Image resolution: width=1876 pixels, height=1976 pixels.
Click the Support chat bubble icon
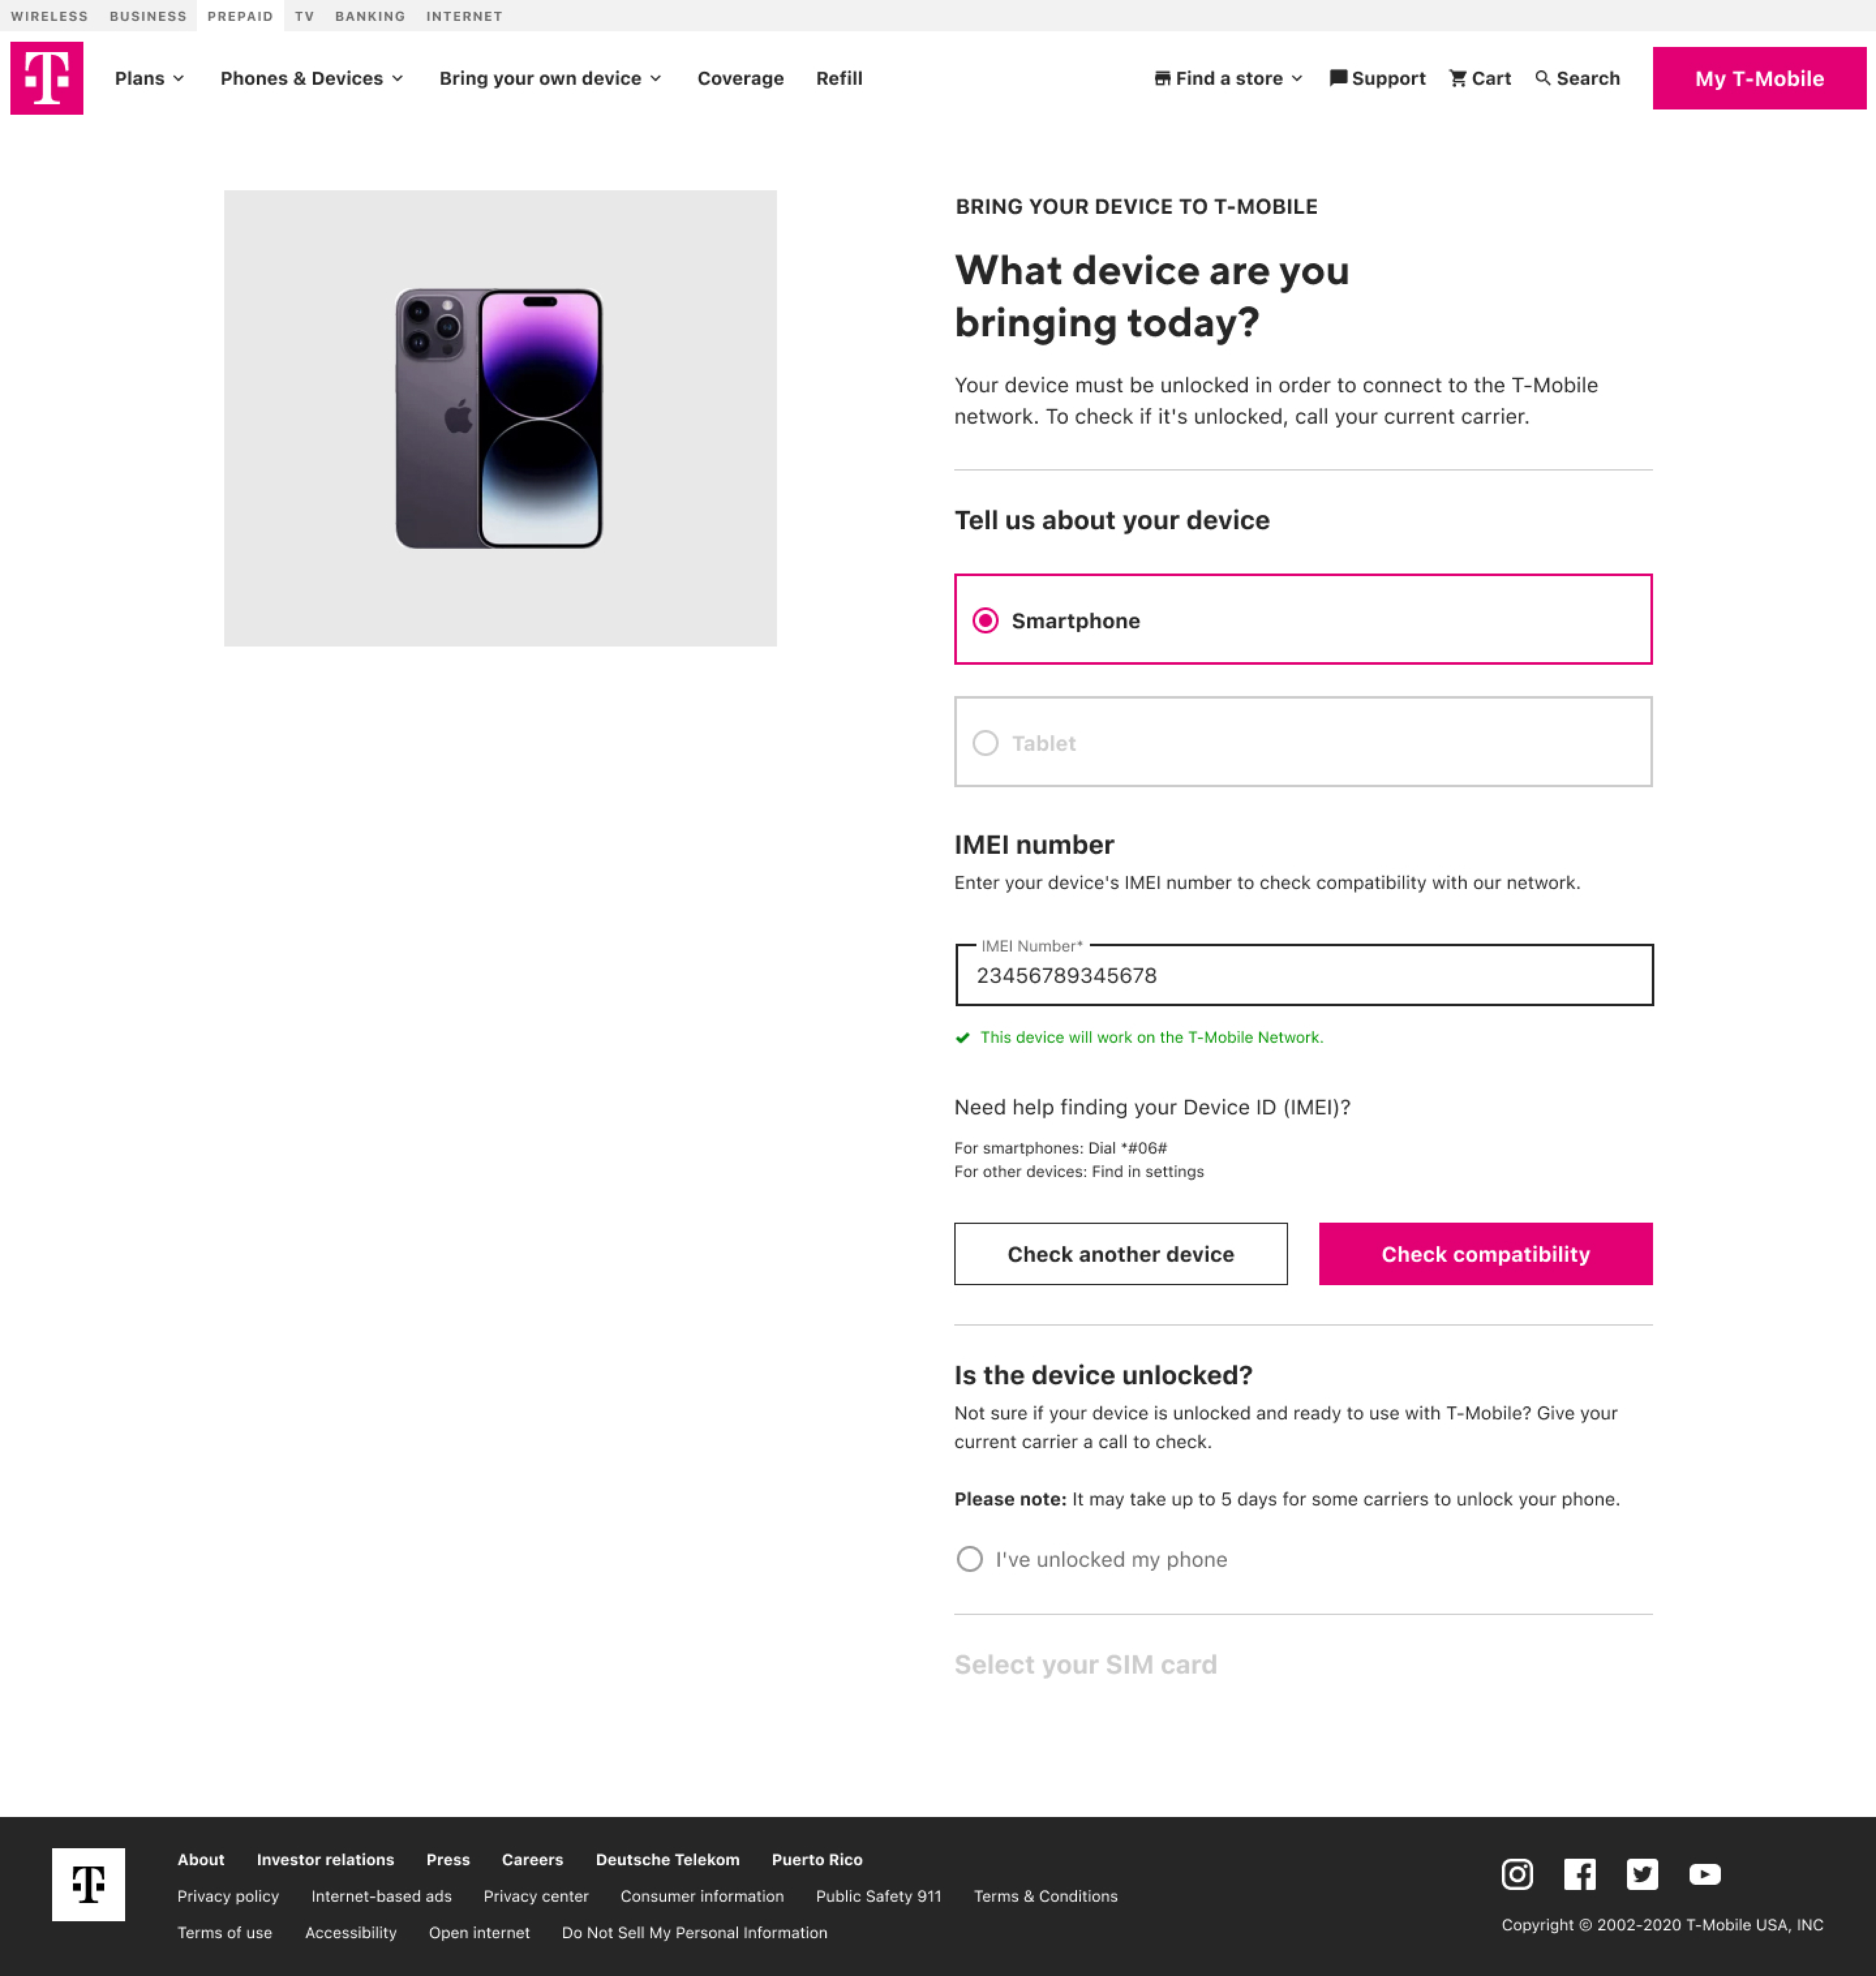1338,78
